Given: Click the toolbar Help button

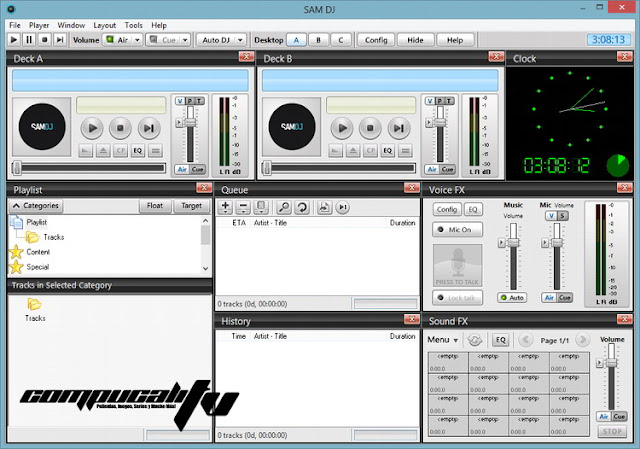Looking at the screenshot, I should pyautogui.click(x=455, y=40).
